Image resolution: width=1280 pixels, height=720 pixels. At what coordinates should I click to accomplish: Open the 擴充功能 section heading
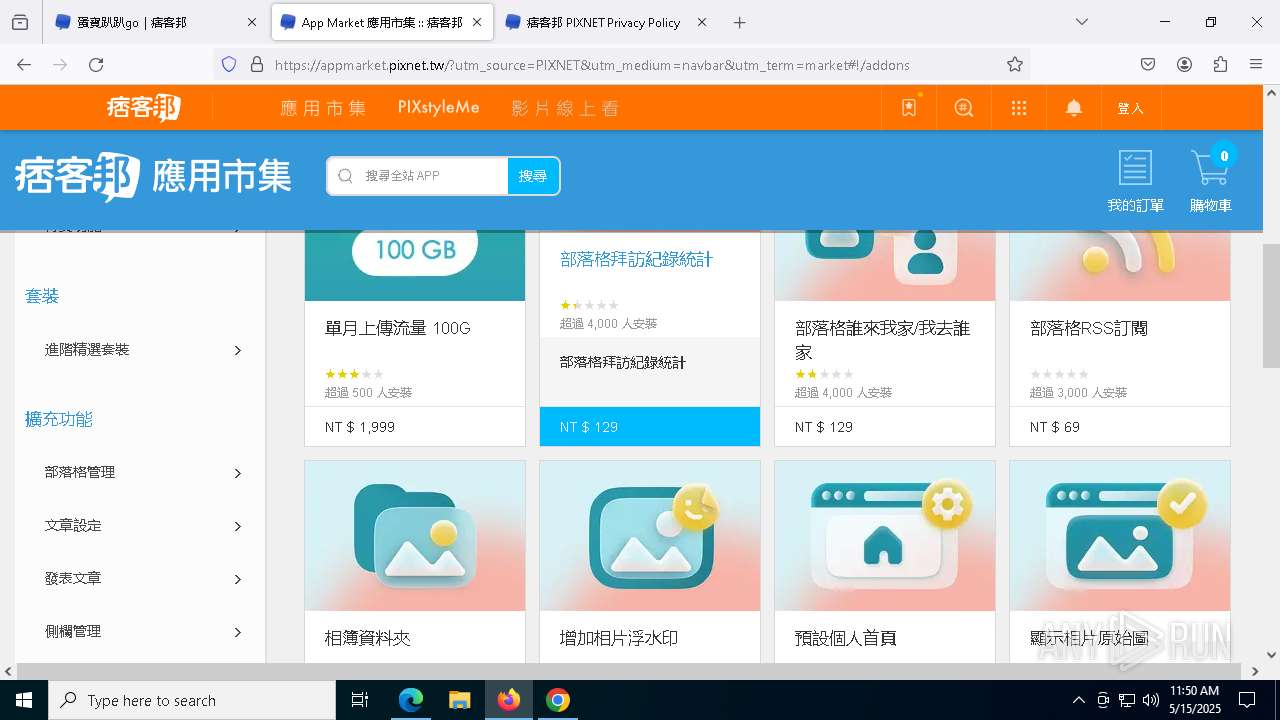coord(59,419)
